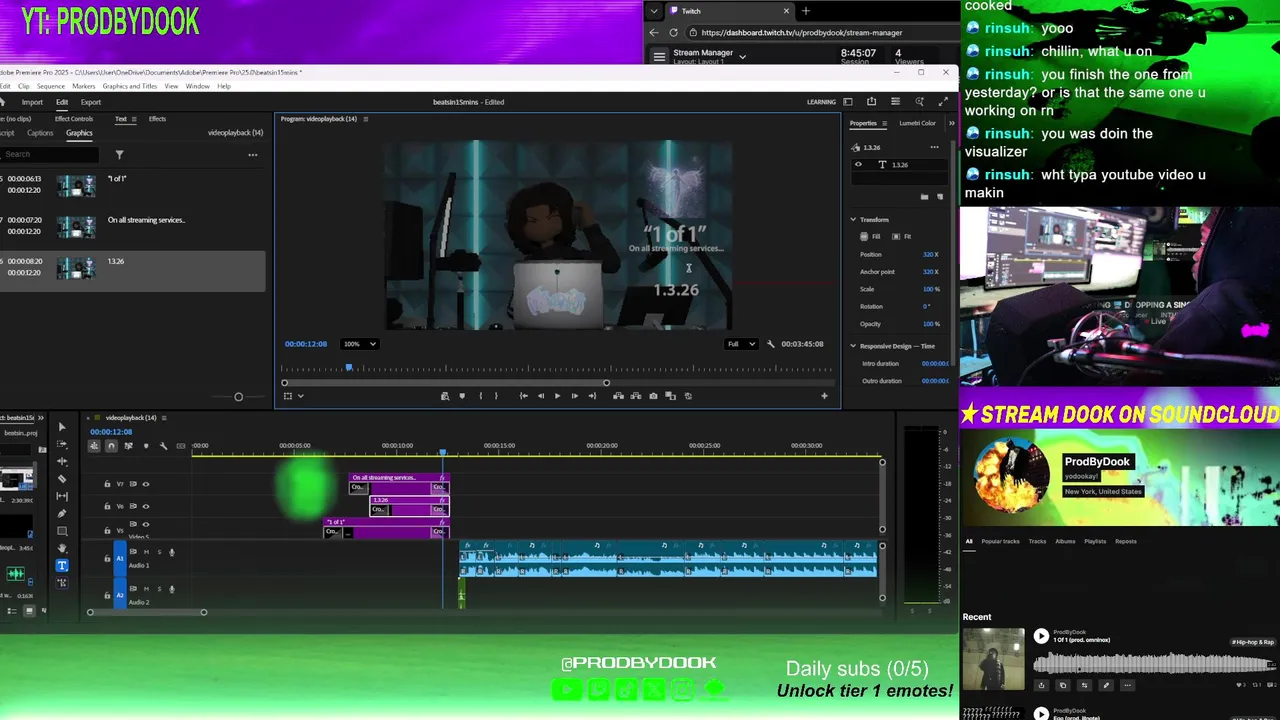The width and height of the screenshot is (1280, 720).
Task: Click the Lift button in Program monitor
Action: [618, 396]
